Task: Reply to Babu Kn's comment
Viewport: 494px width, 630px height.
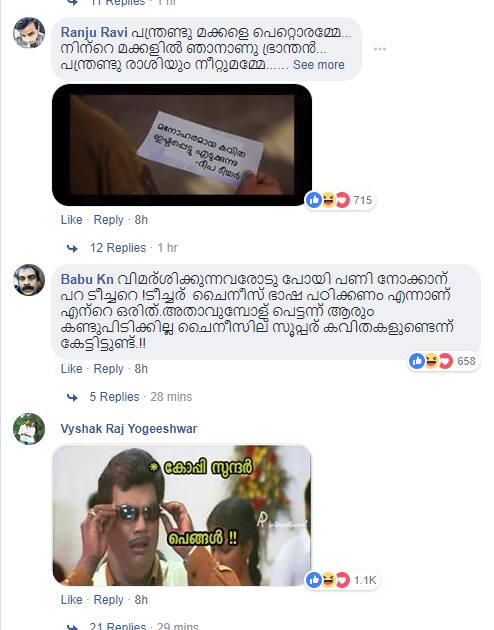Action: click(x=108, y=369)
